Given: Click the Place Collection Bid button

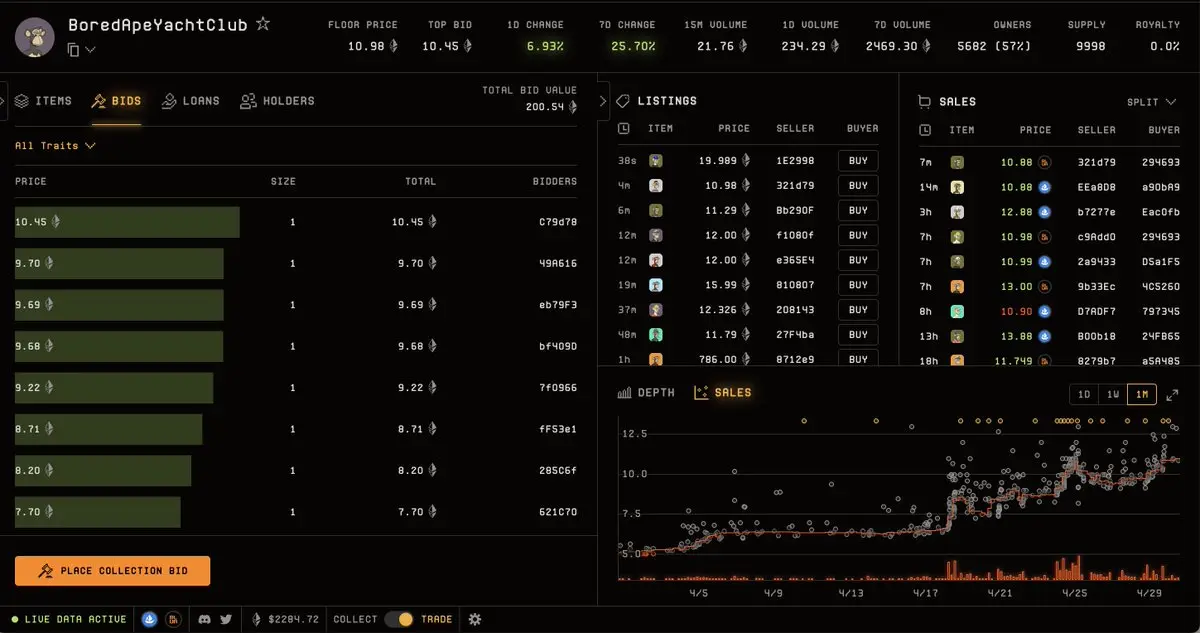Looking at the screenshot, I should pos(112,571).
